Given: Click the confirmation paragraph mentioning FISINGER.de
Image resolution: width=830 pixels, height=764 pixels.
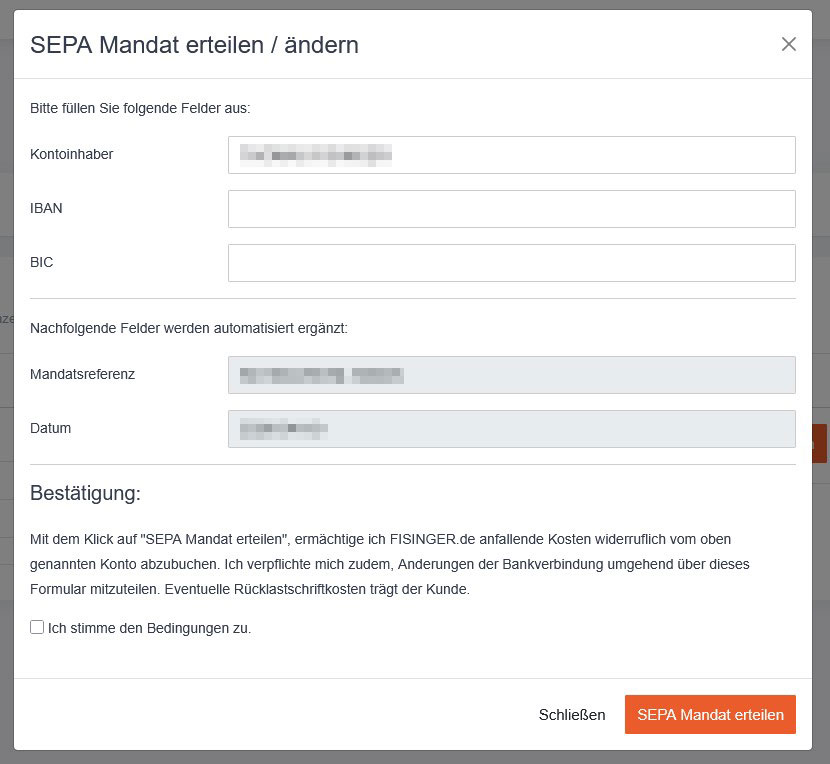Looking at the screenshot, I should coord(390,564).
